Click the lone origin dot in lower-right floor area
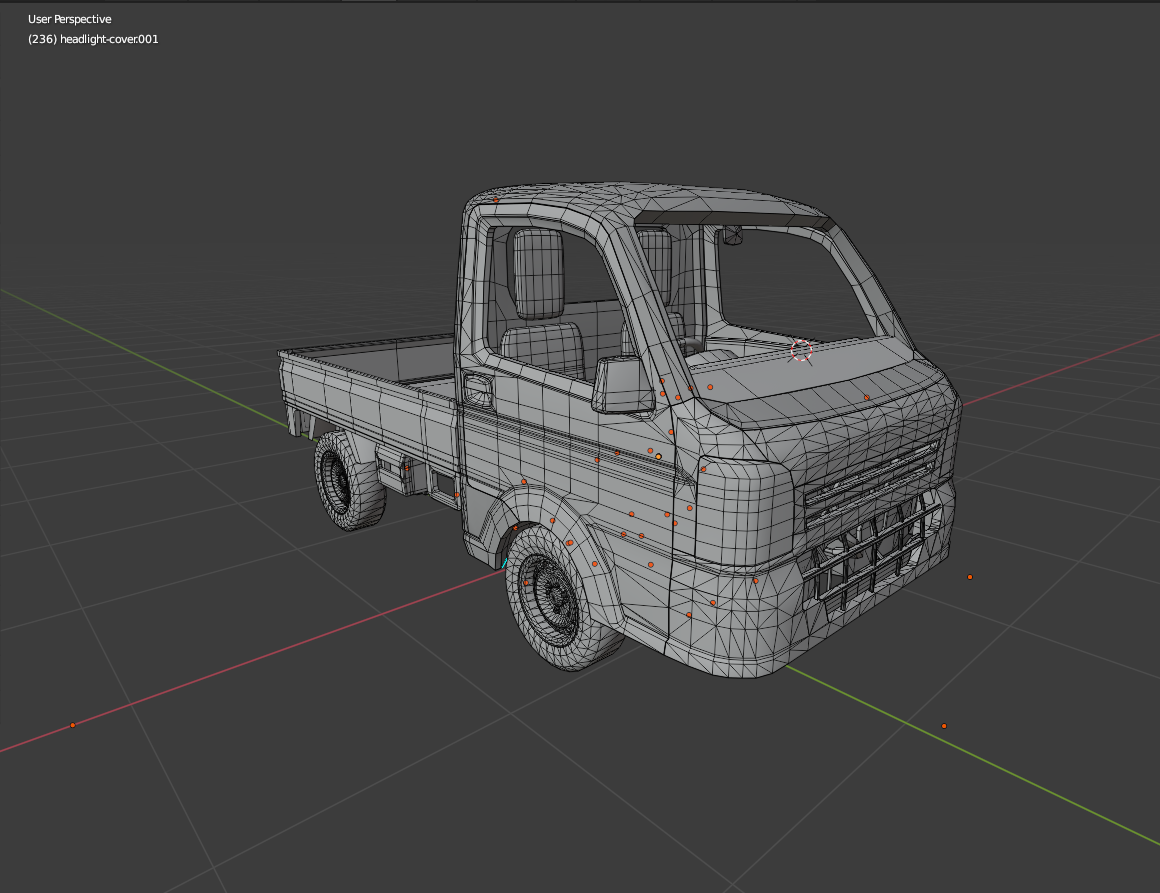This screenshot has width=1160, height=893. coord(944,726)
